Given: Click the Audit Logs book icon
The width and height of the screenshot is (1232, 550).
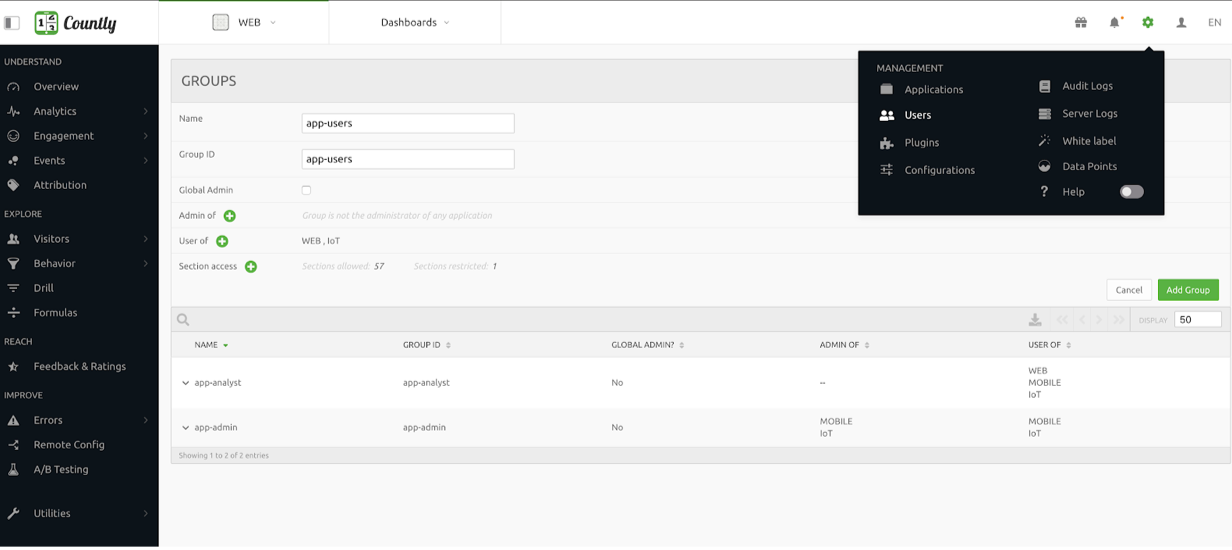Looking at the screenshot, I should (1045, 86).
